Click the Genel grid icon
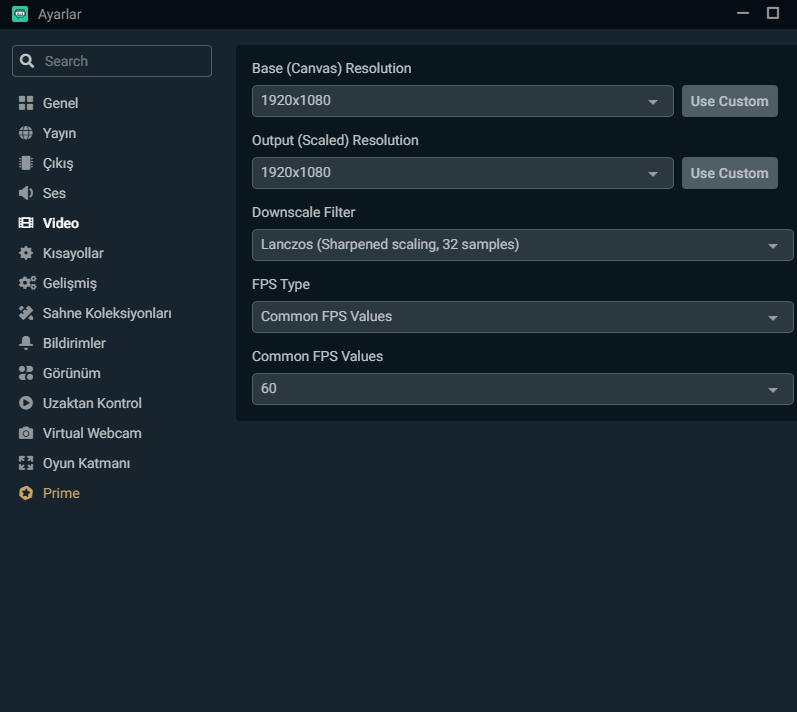The width and height of the screenshot is (797, 712). pyautogui.click(x=26, y=103)
